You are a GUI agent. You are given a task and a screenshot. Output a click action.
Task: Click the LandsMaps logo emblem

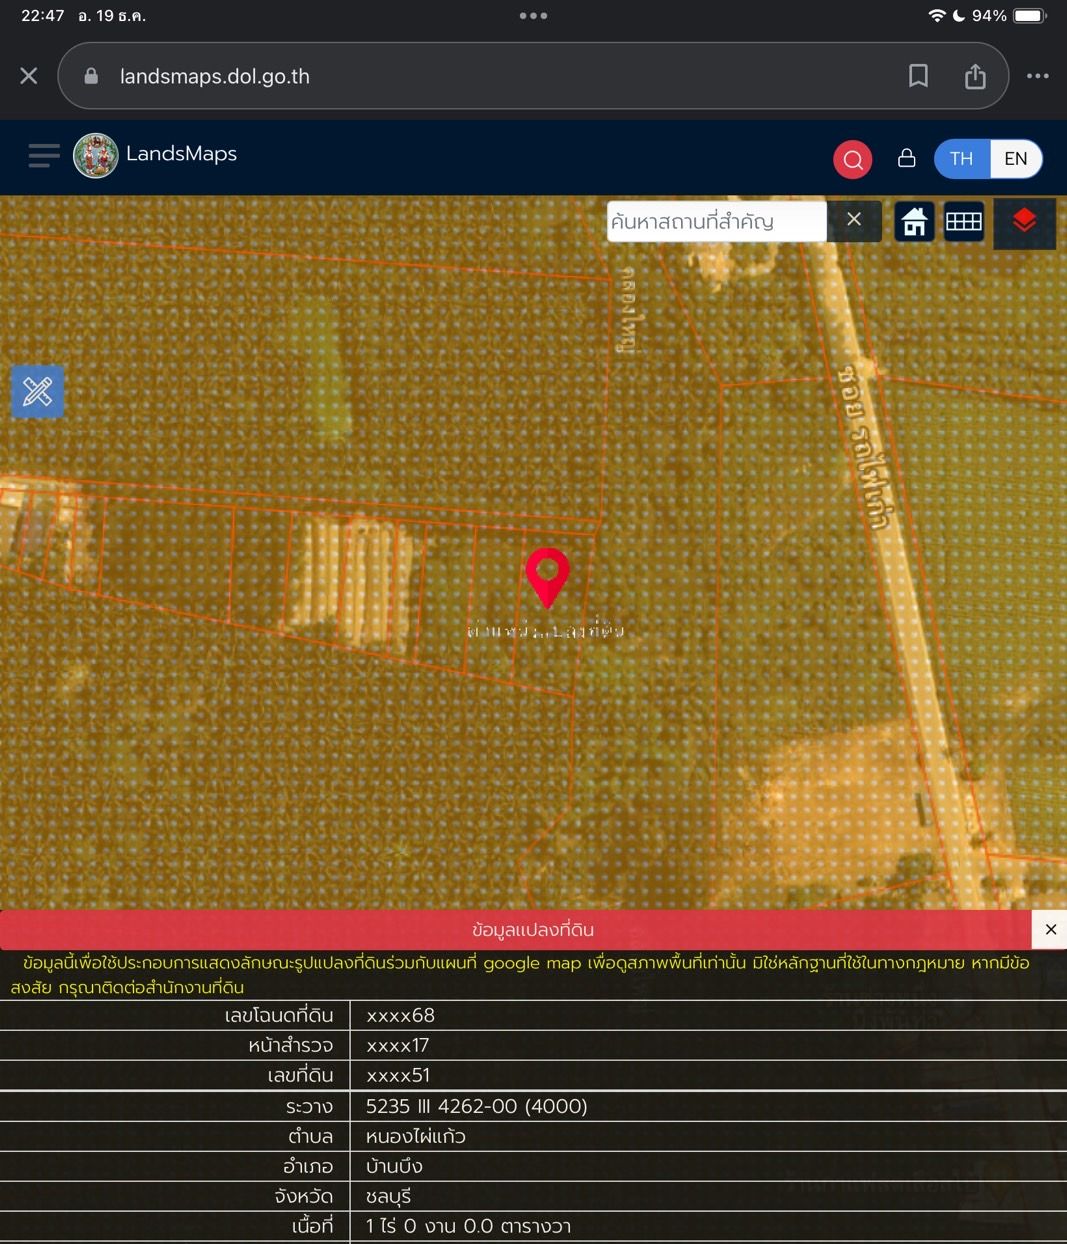(x=96, y=156)
